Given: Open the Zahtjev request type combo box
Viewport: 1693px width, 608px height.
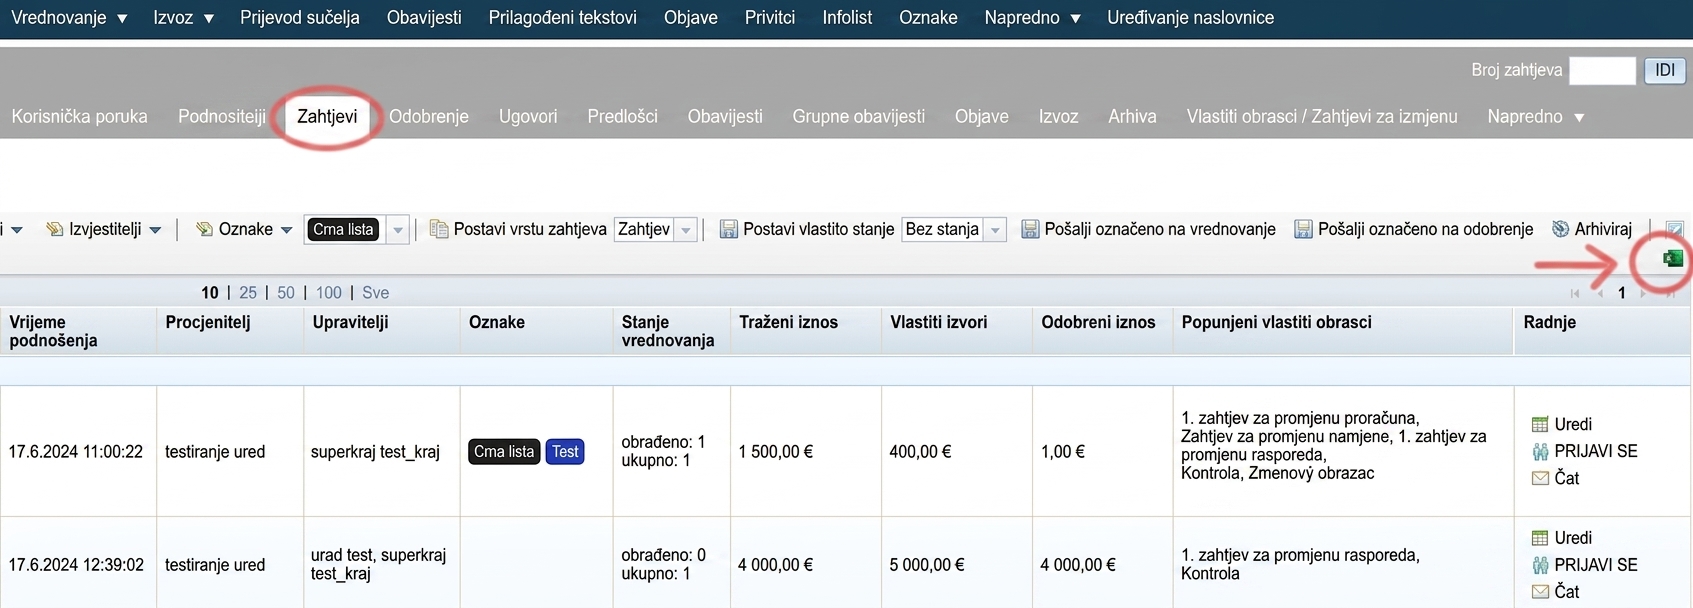Looking at the screenshot, I should [x=686, y=230].
